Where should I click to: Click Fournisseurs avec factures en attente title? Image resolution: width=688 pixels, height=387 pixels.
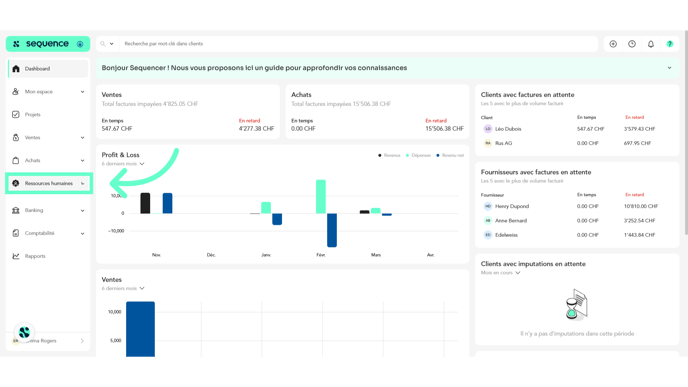click(x=536, y=172)
